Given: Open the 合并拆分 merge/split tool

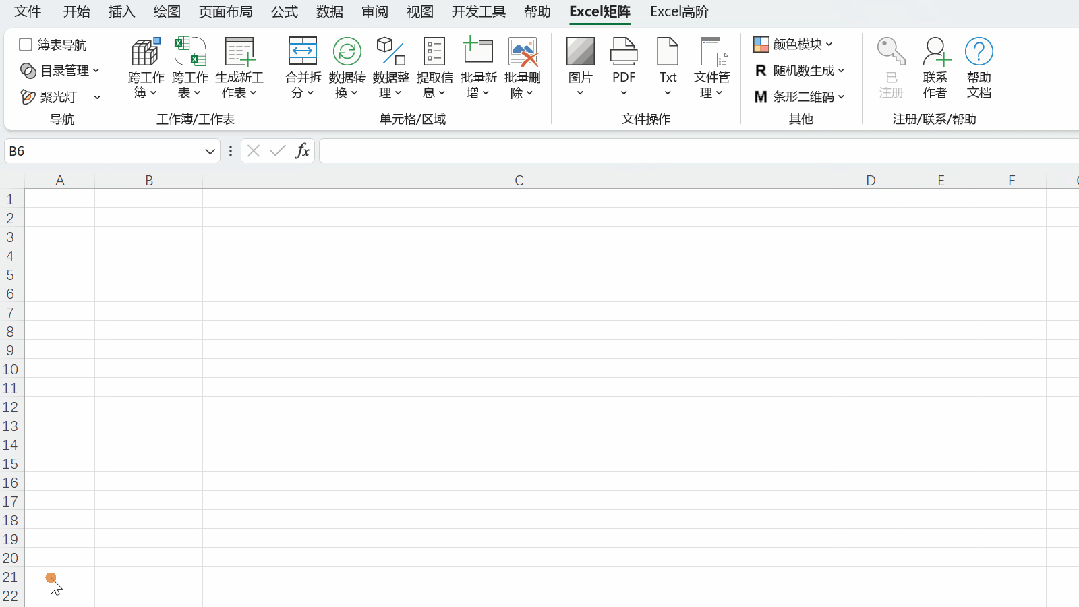Looking at the screenshot, I should pyautogui.click(x=303, y=68).
